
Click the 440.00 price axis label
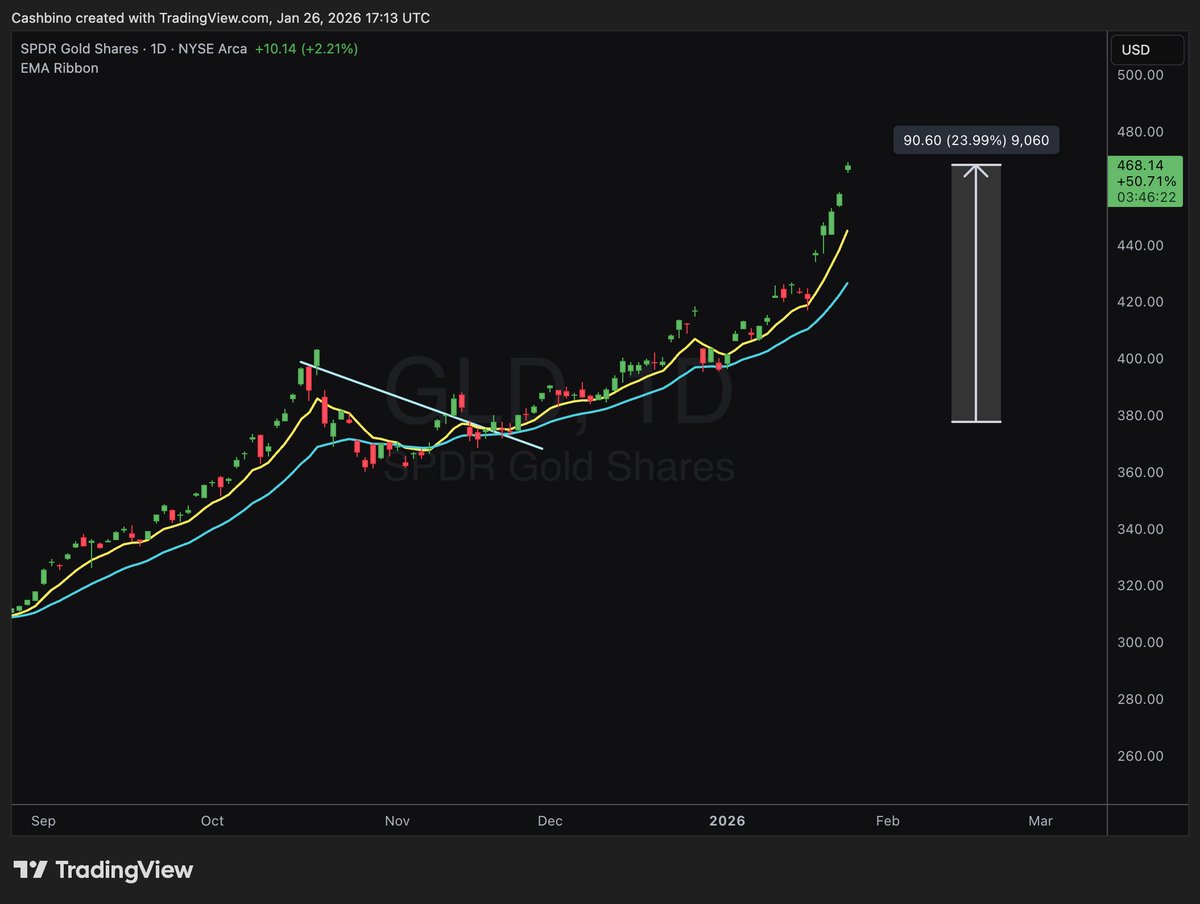(1142, 245)
